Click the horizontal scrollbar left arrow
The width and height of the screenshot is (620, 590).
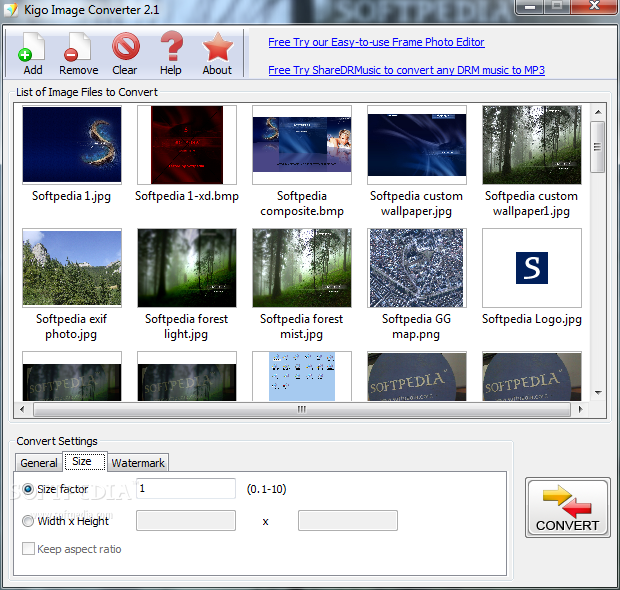[x=22, y=409]
